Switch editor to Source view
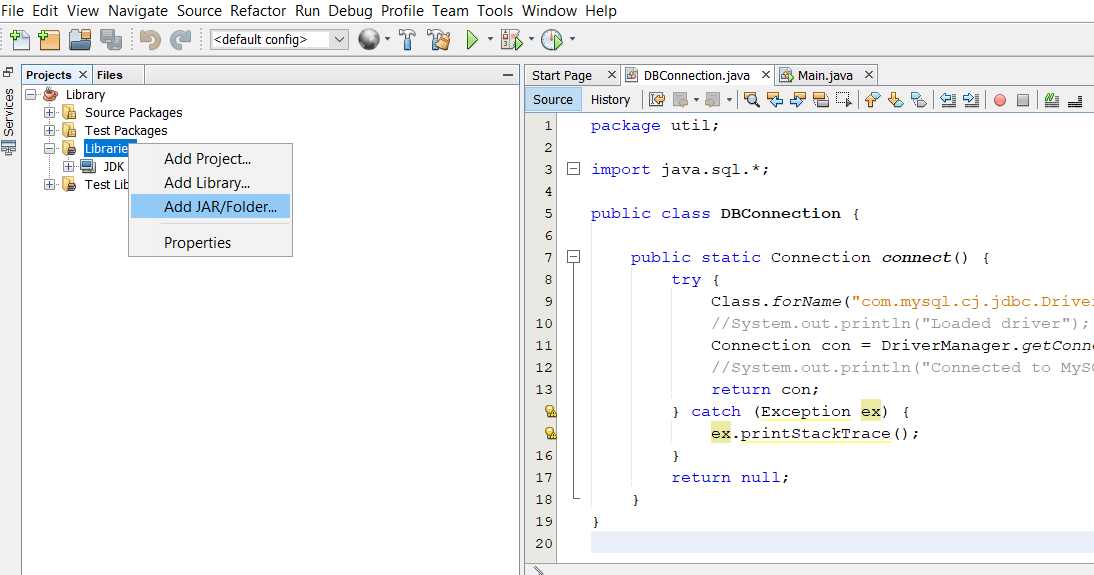 click(553, 100)
